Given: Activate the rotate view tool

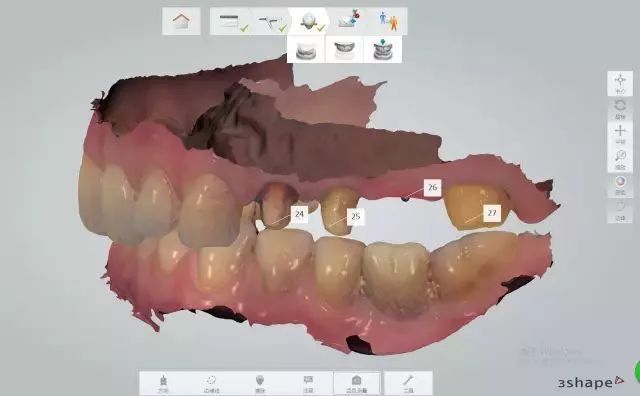Looking at the screenshot, I should 620,109.
